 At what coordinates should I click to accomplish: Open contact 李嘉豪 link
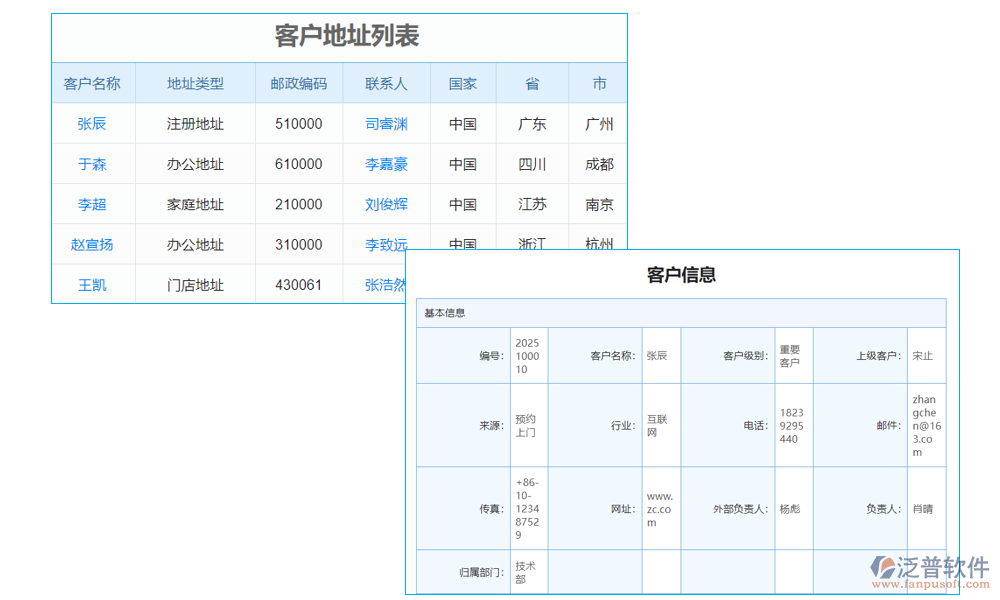tap(386, 164)
